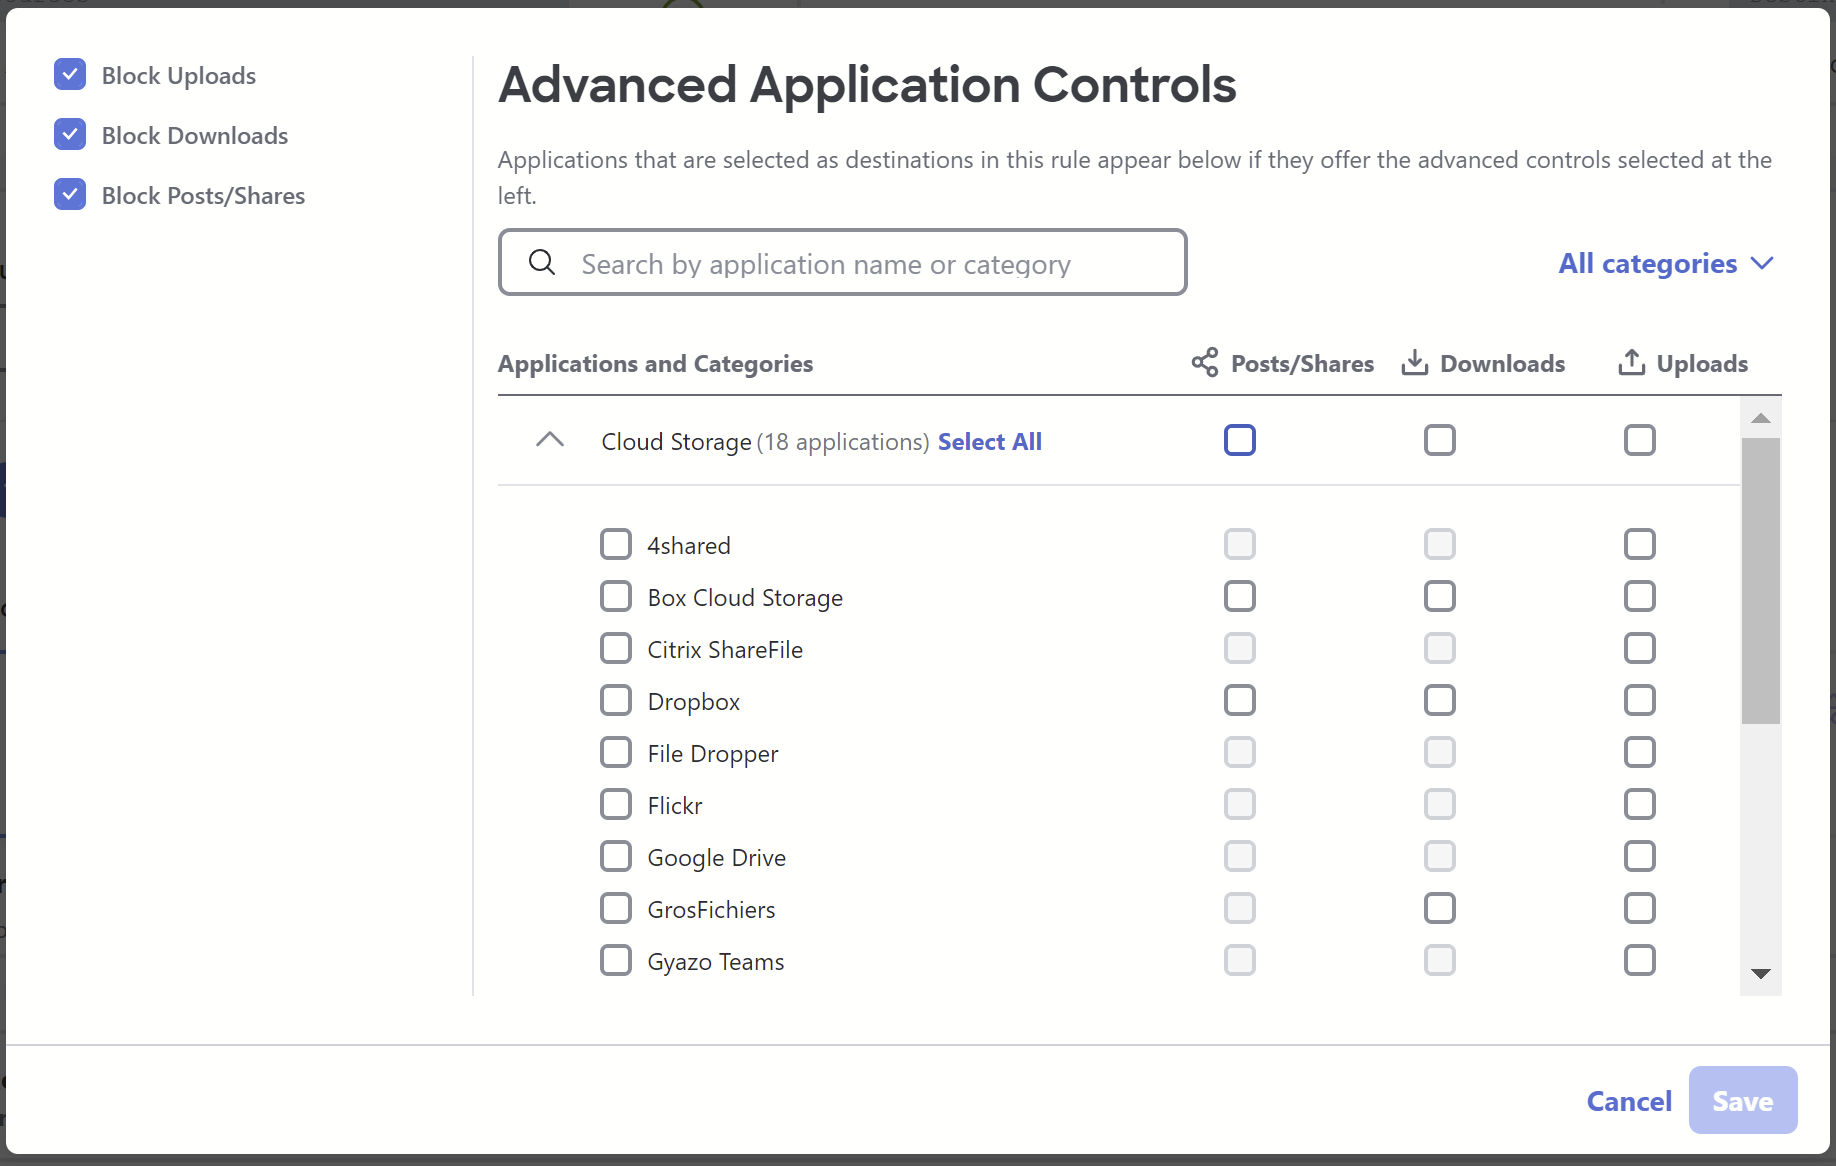Check the Dropbox application checkbox
This screenshot has height=1166, width=1836.
pos(616,700)
